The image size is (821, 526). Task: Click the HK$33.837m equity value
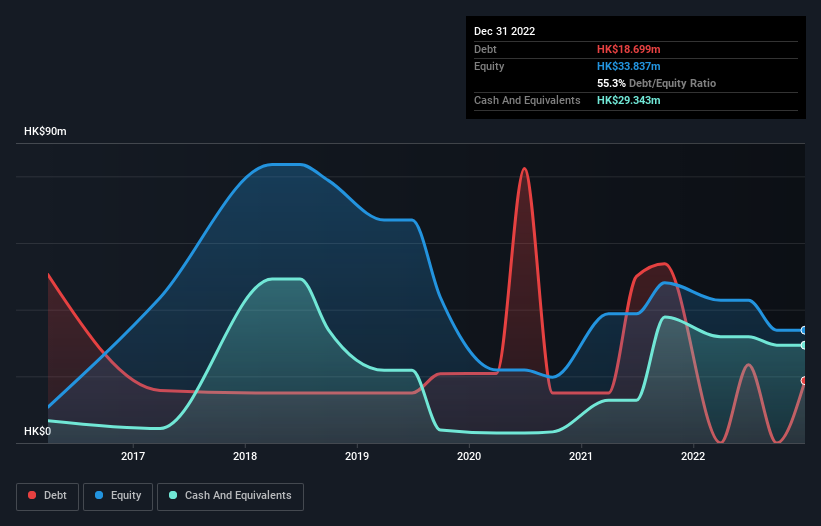(x=628, y=66)
